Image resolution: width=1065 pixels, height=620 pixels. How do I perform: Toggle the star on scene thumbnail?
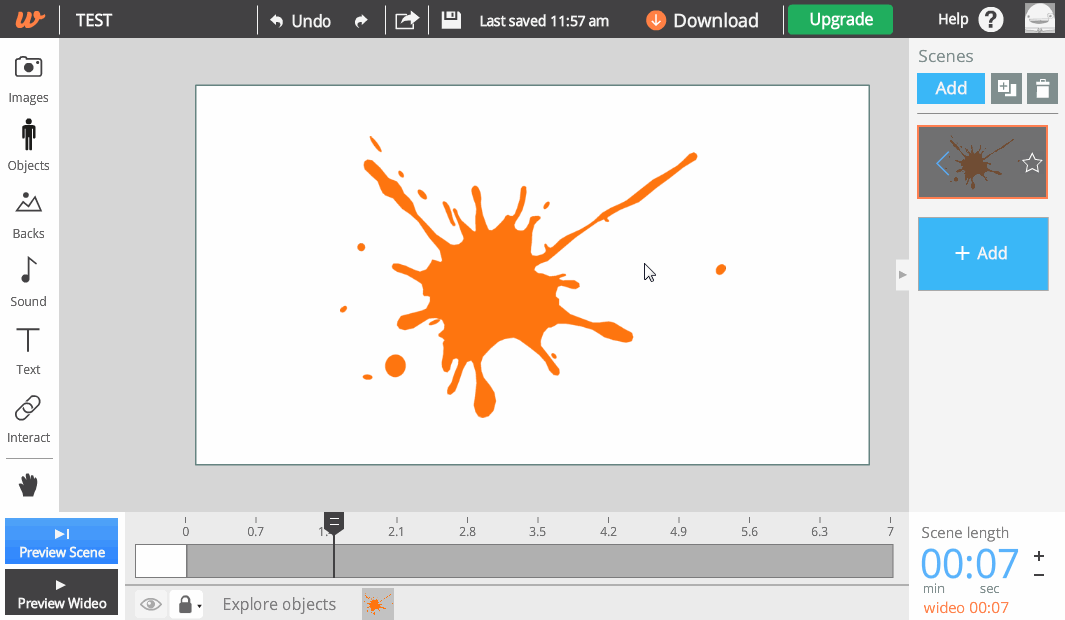coord(1032,163)
